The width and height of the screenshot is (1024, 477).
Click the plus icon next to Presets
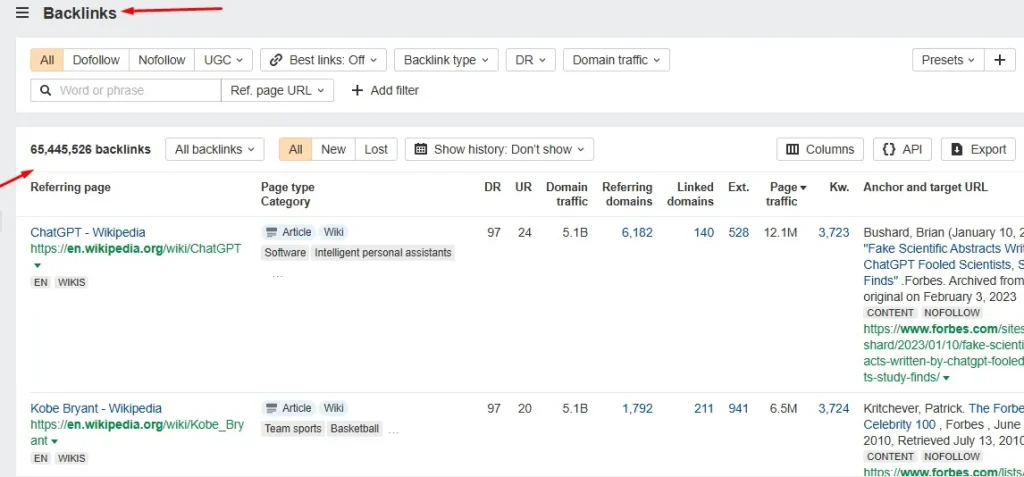[999, 60]
